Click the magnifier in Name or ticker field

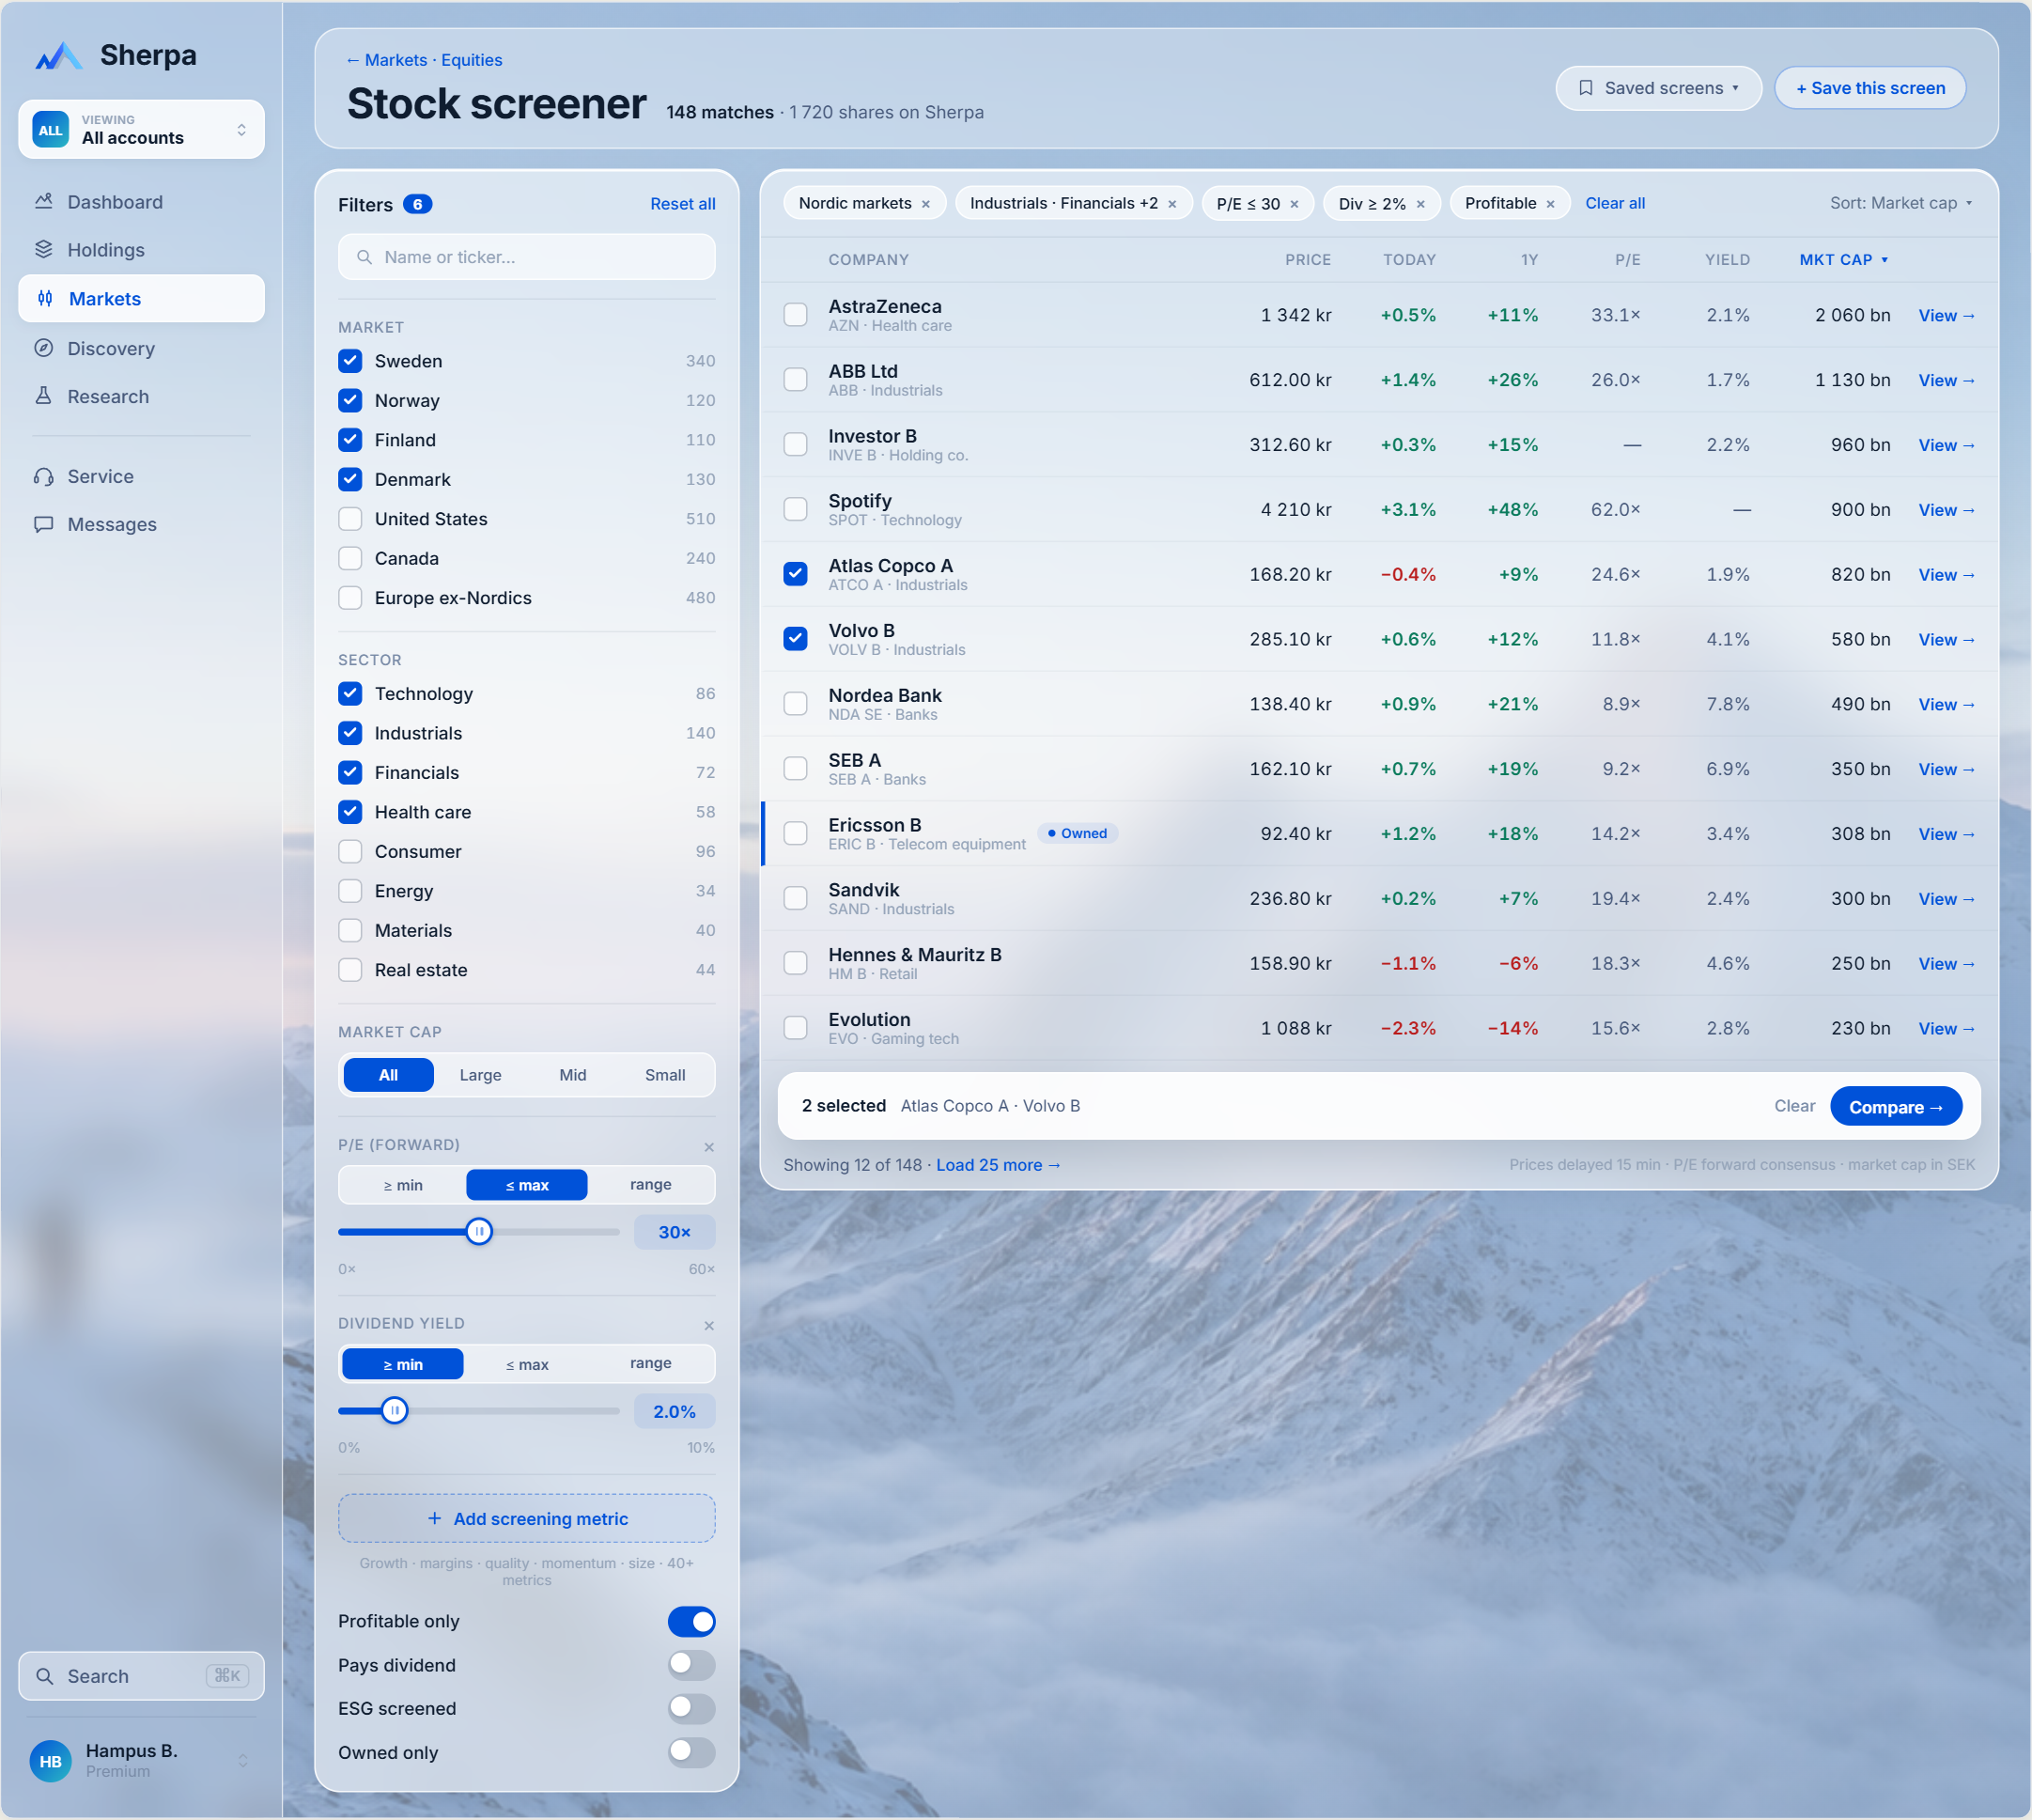[365, 258]
